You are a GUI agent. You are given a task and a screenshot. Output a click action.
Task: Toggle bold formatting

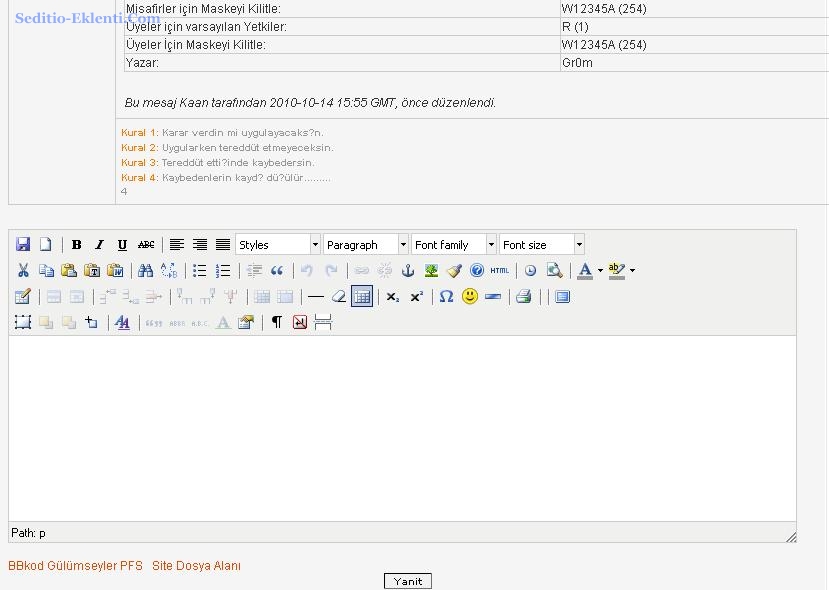[77, 245]
